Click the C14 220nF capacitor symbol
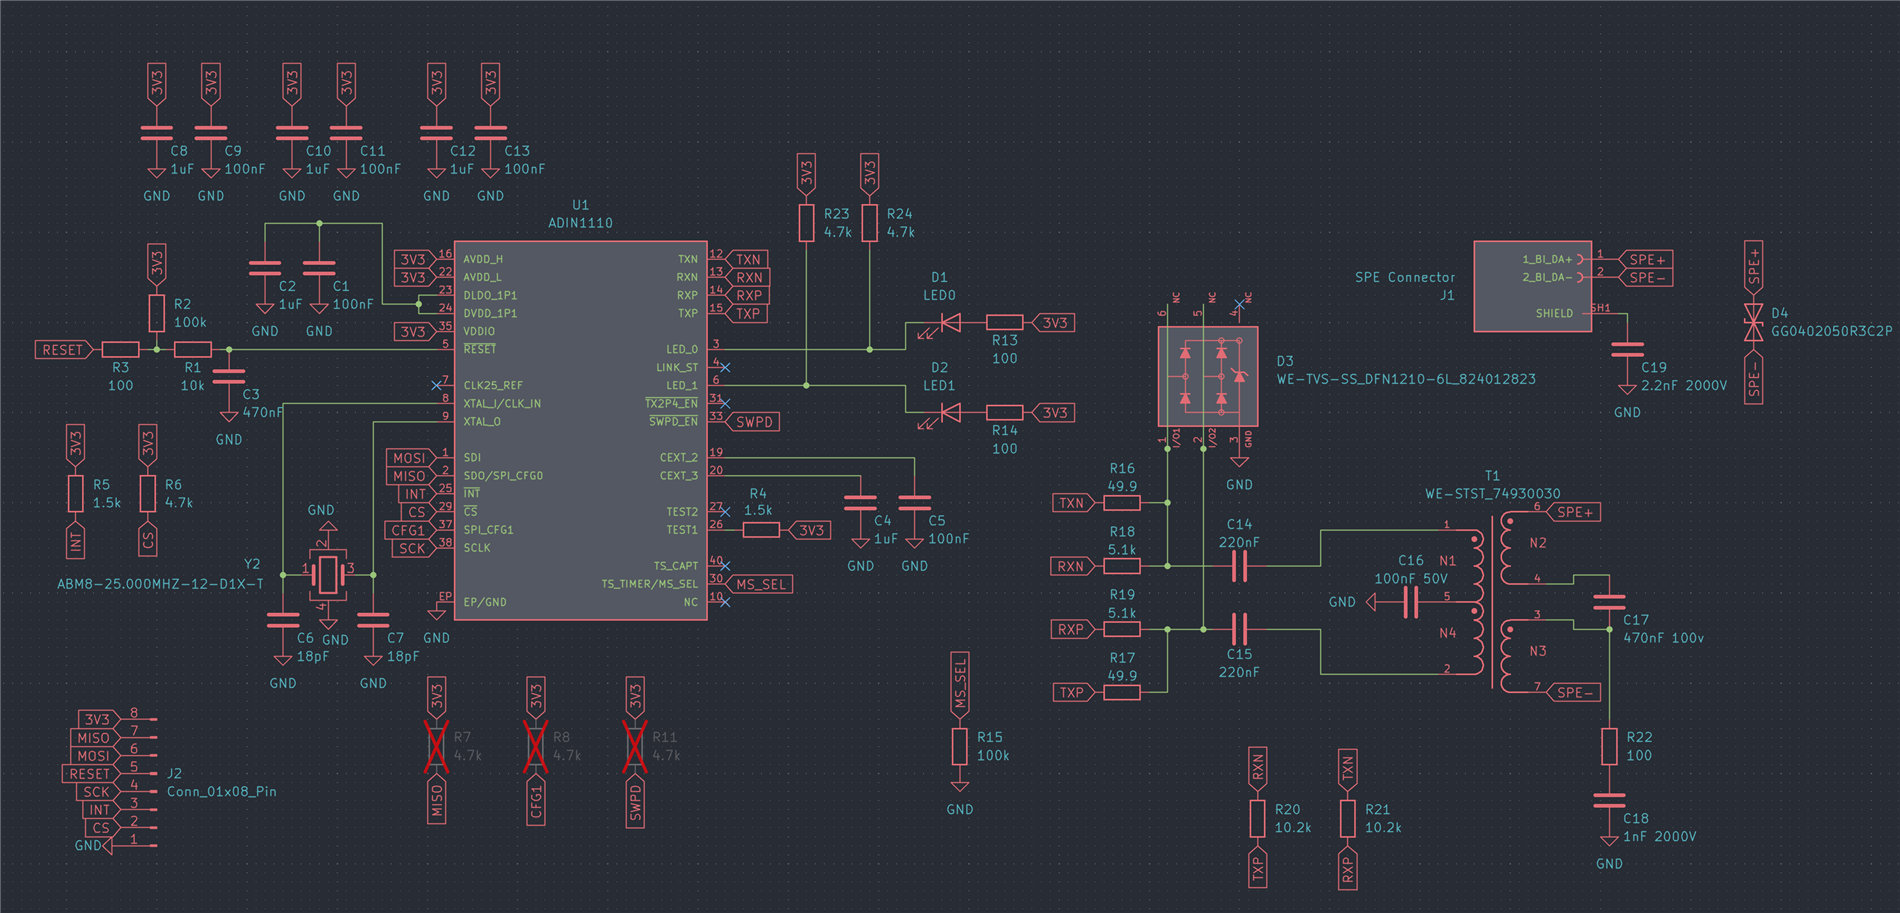 click(1239, 566)
